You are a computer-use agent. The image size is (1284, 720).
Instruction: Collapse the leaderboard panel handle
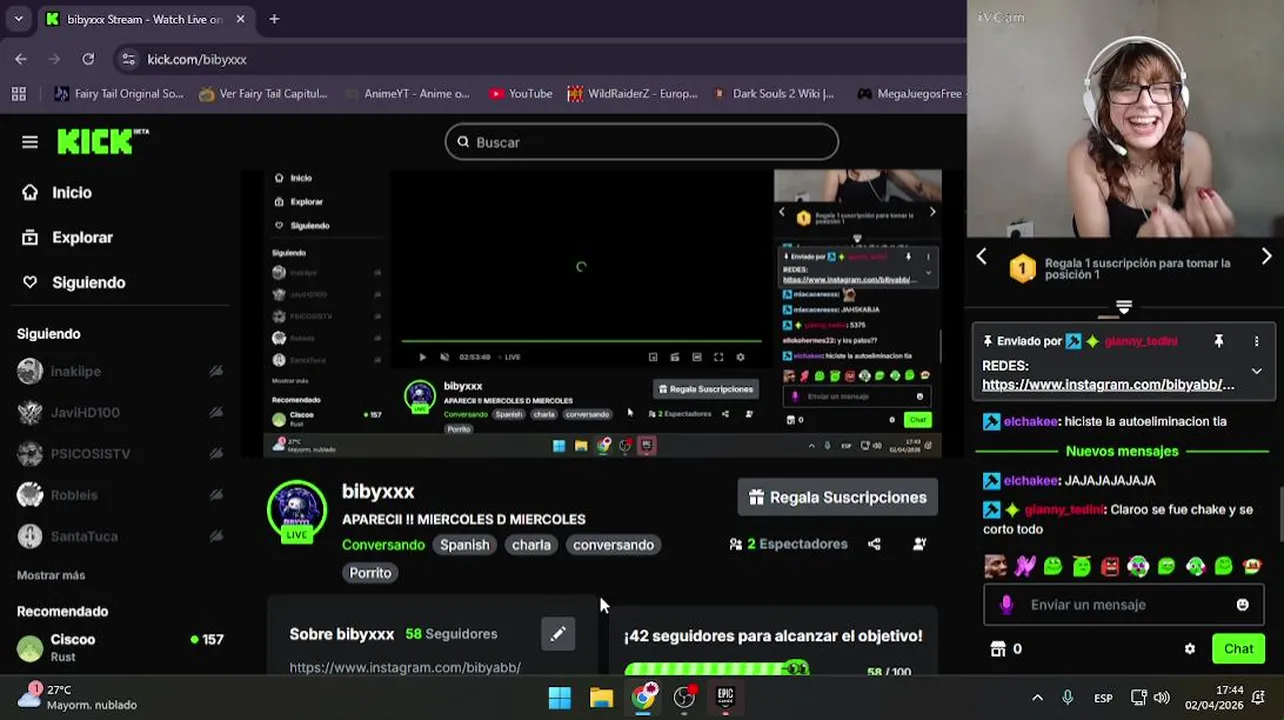point(1123,308)
